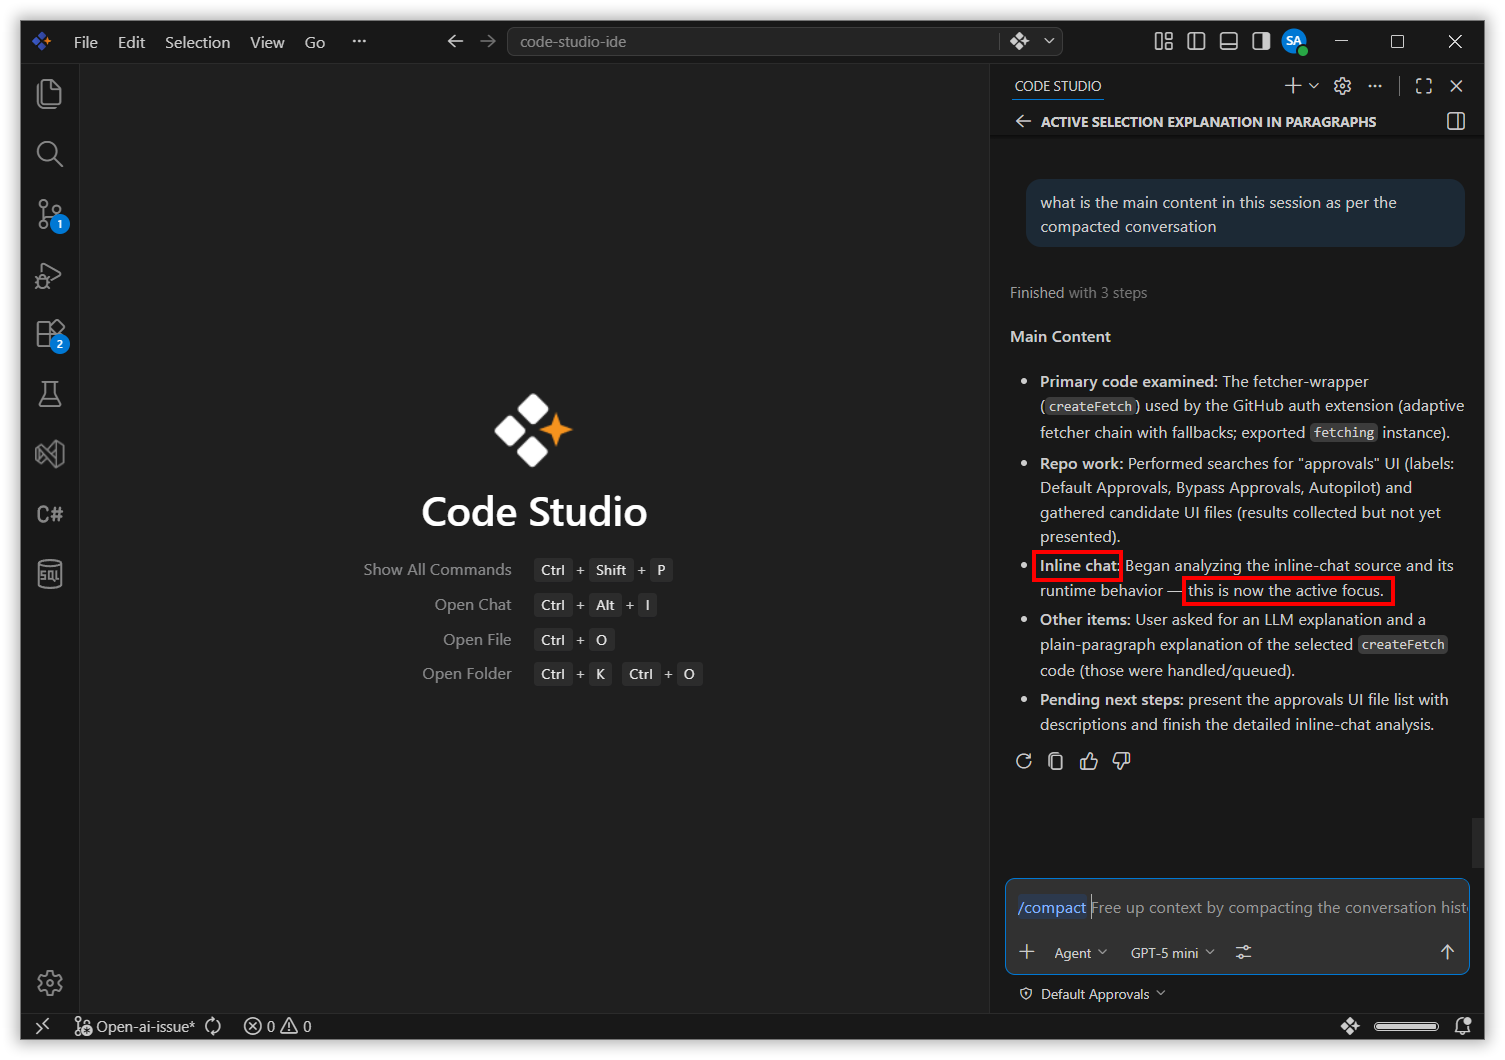Toggle the bottom panel layout button
The height and width of the screenshot is (1060, 1505).
[x=1229, y=41]
